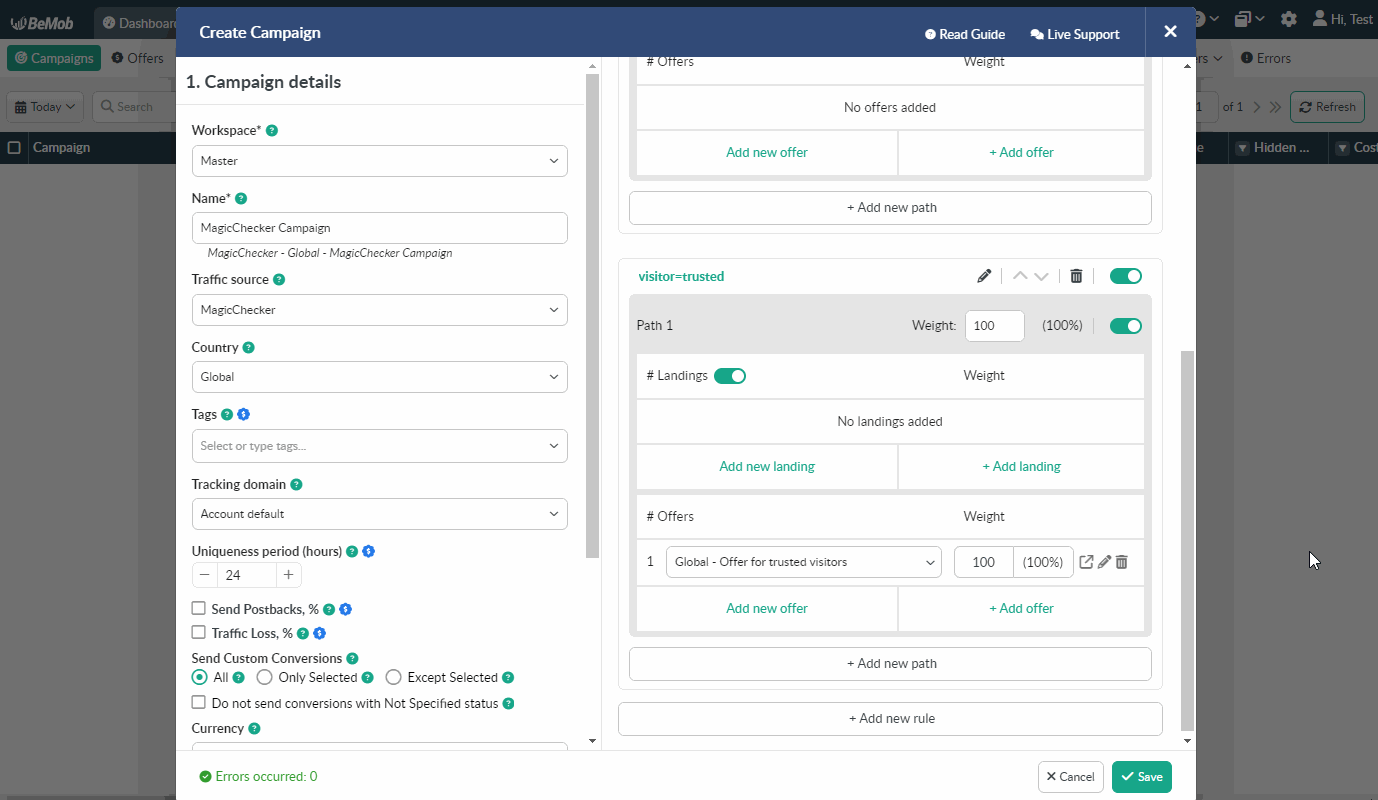Open the Traffic source MagicChecker dropdown

coord(380,310)
